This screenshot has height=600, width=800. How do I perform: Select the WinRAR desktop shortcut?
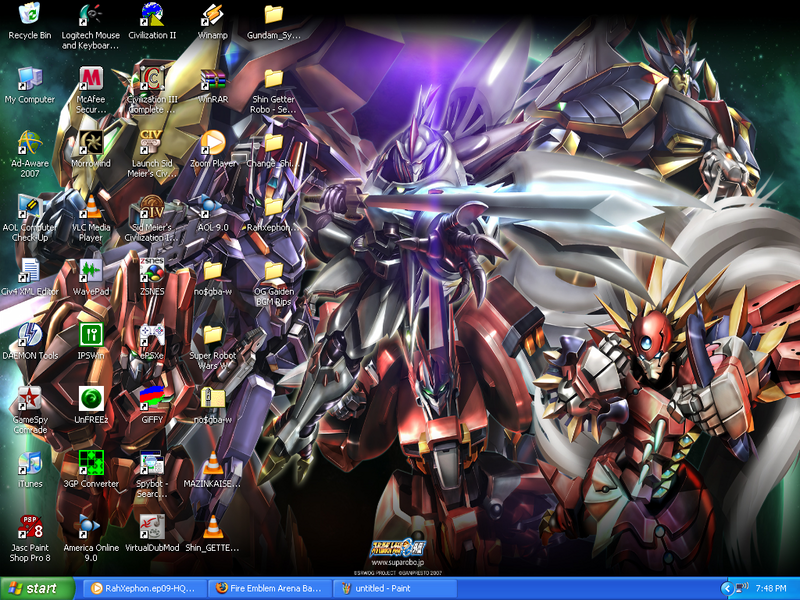[212, 79]
